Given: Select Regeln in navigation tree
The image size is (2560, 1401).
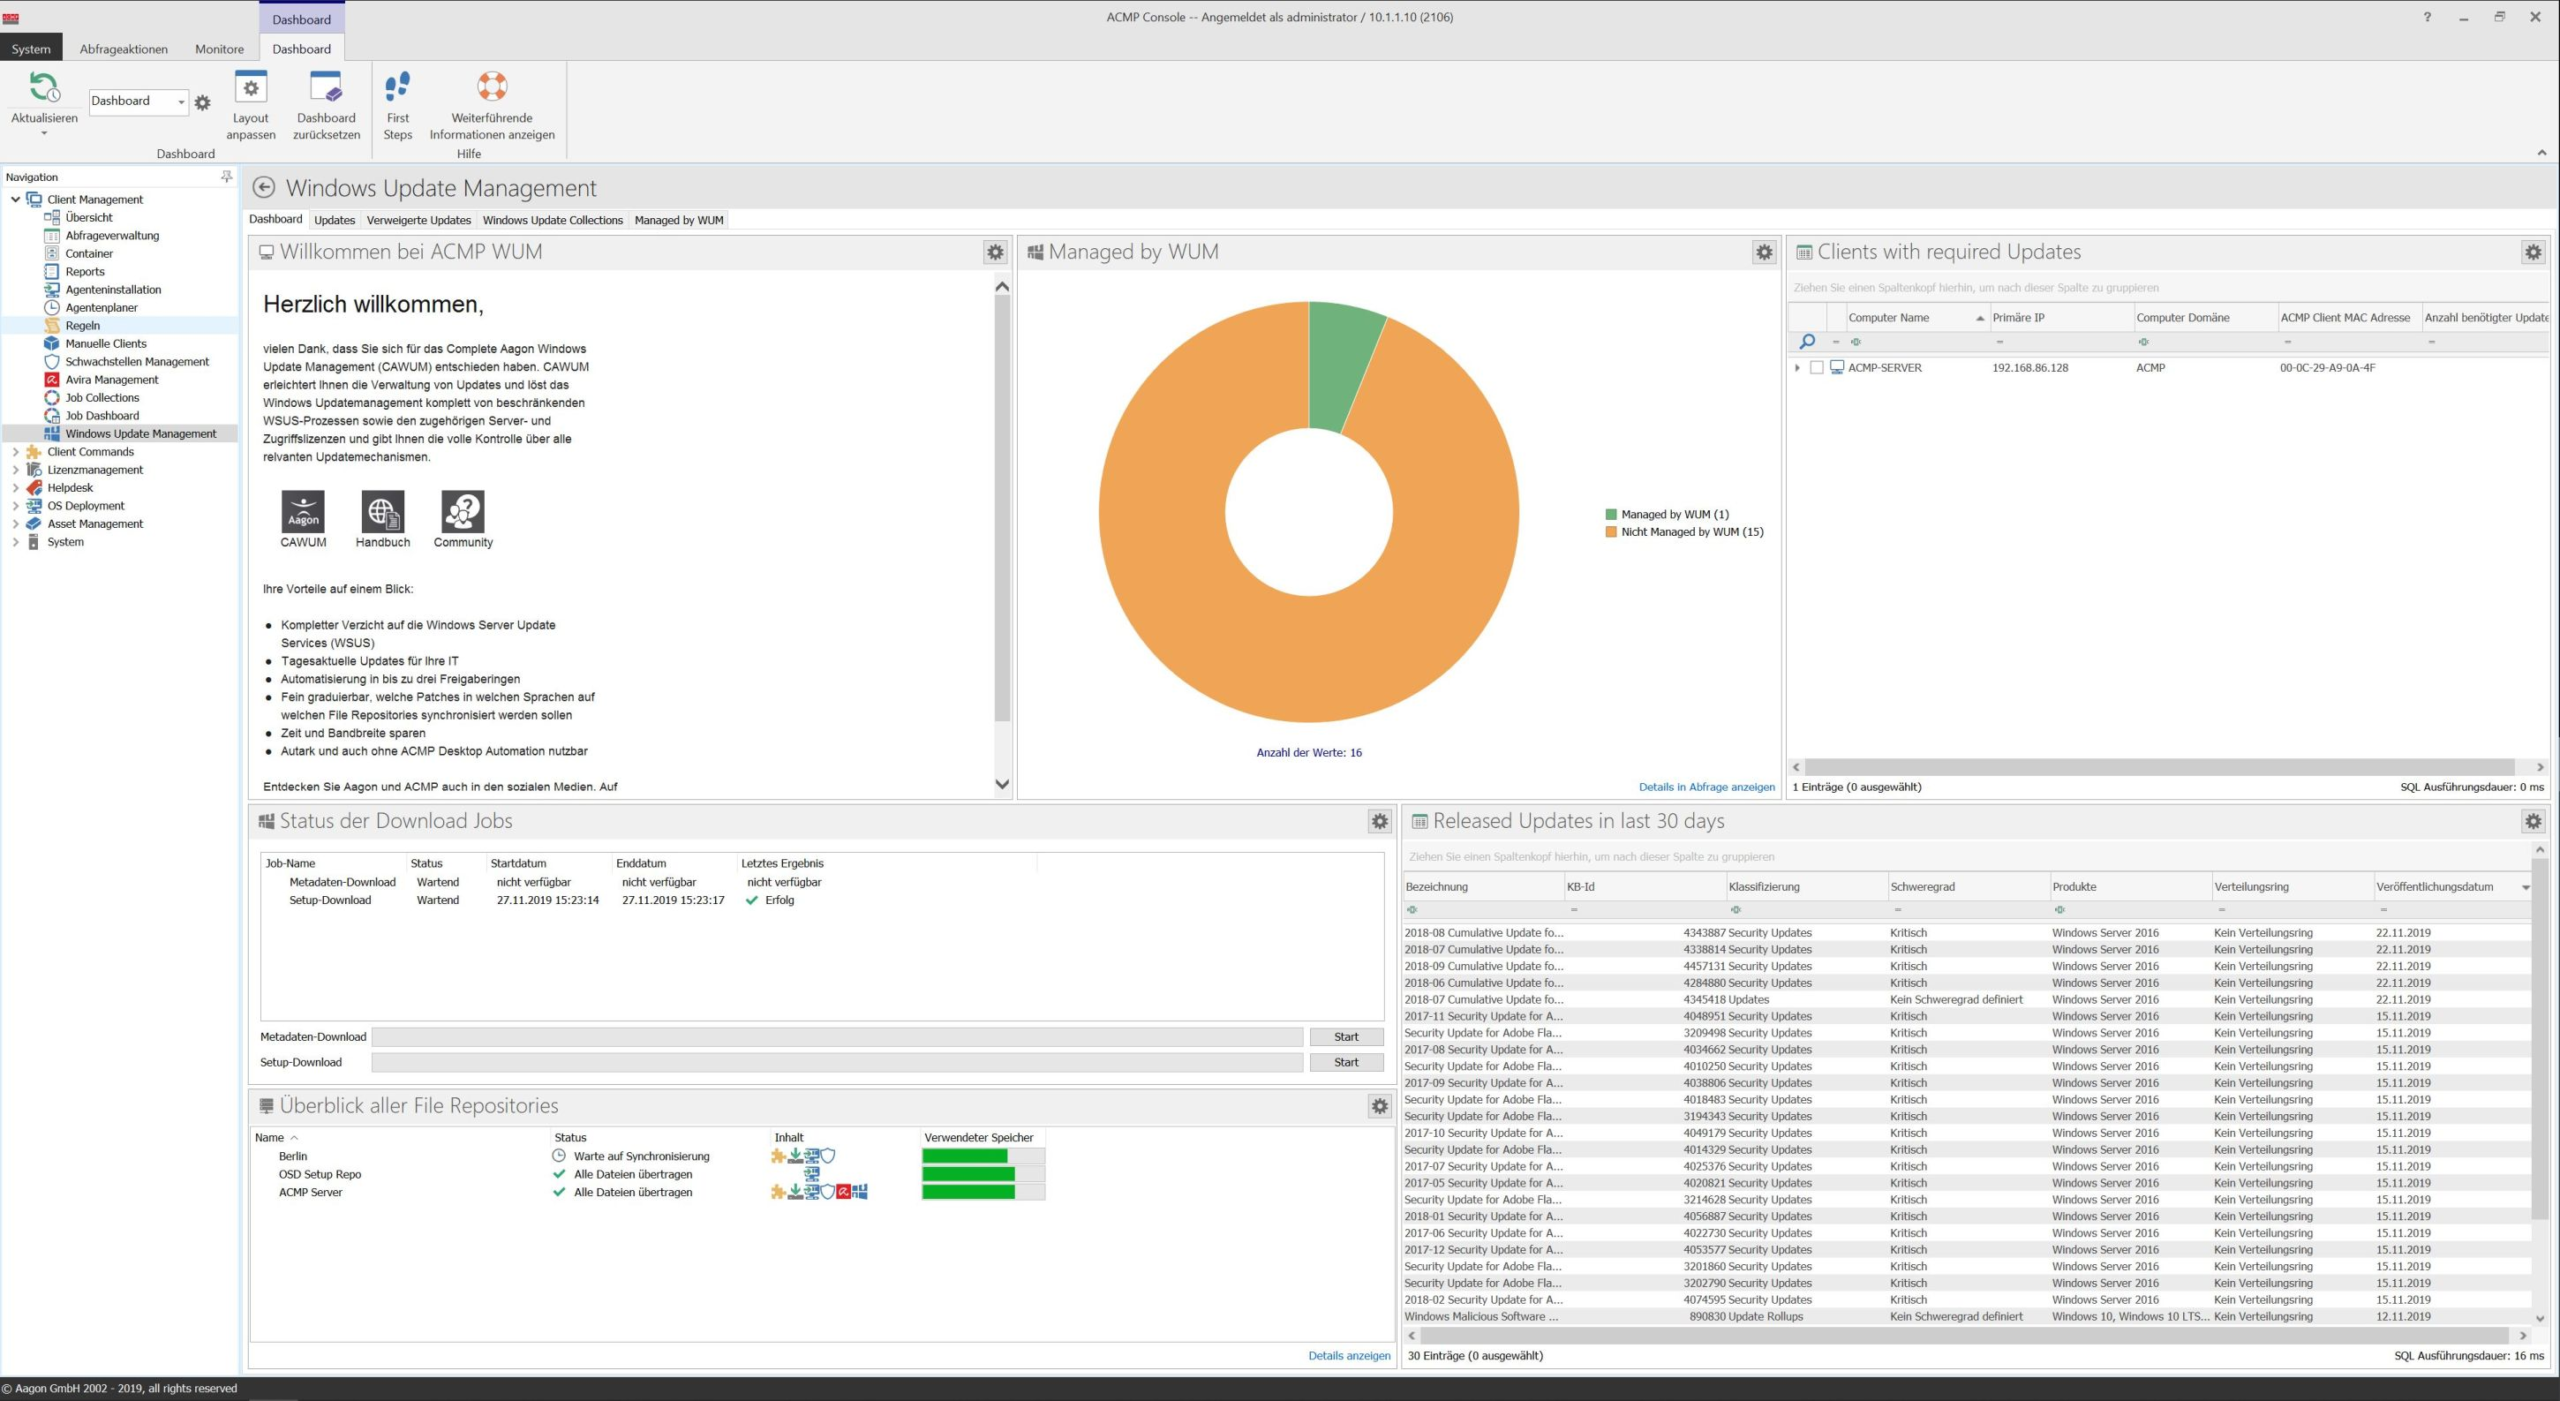Looking at the screenshot, I should 82,325.
